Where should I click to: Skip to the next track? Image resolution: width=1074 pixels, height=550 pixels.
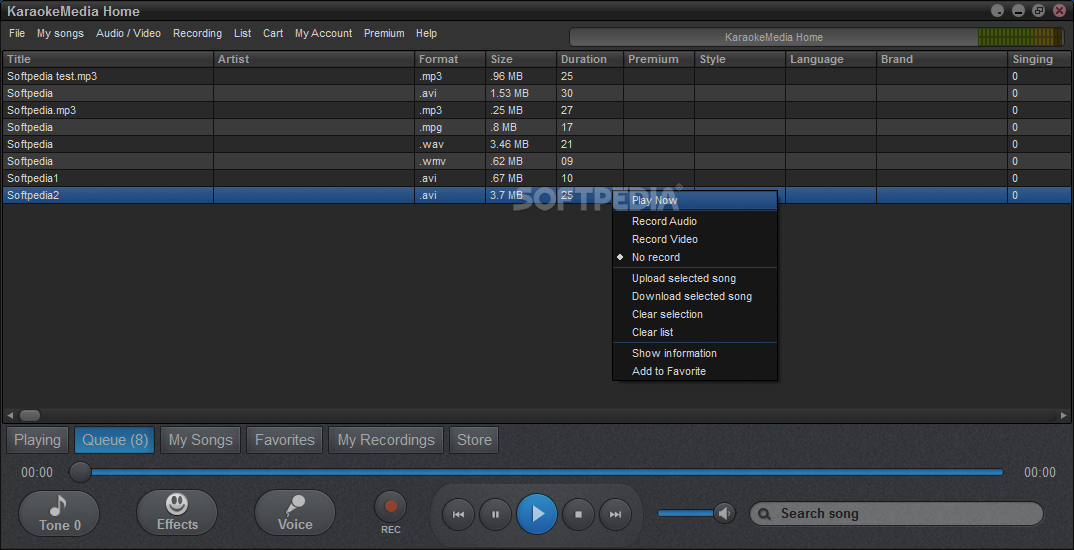(616, 514)
